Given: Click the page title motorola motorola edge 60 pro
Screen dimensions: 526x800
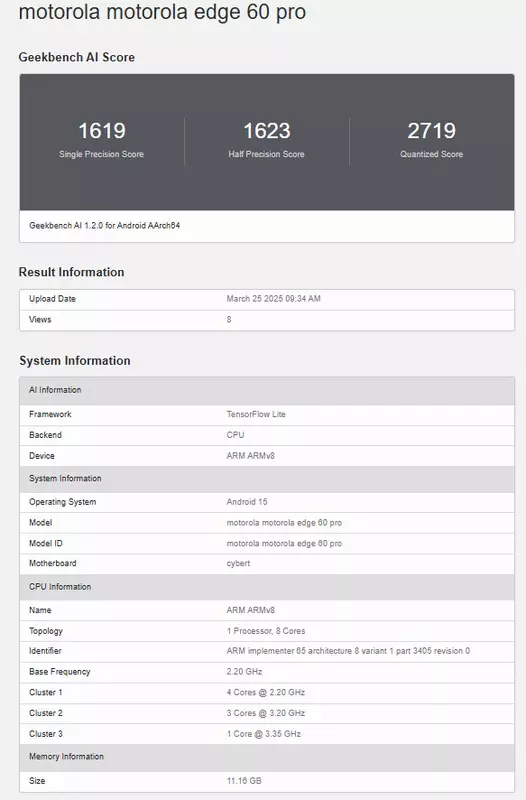Looking at the screenshot, I should point(162,12).
